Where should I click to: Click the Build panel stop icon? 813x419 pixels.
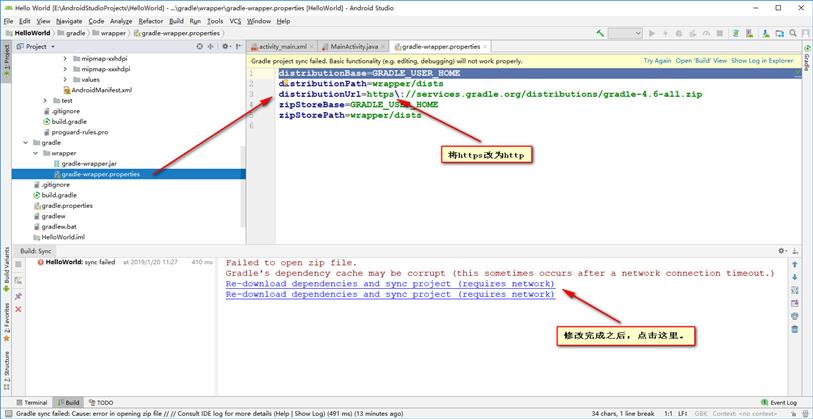click(x=18, y=264)
